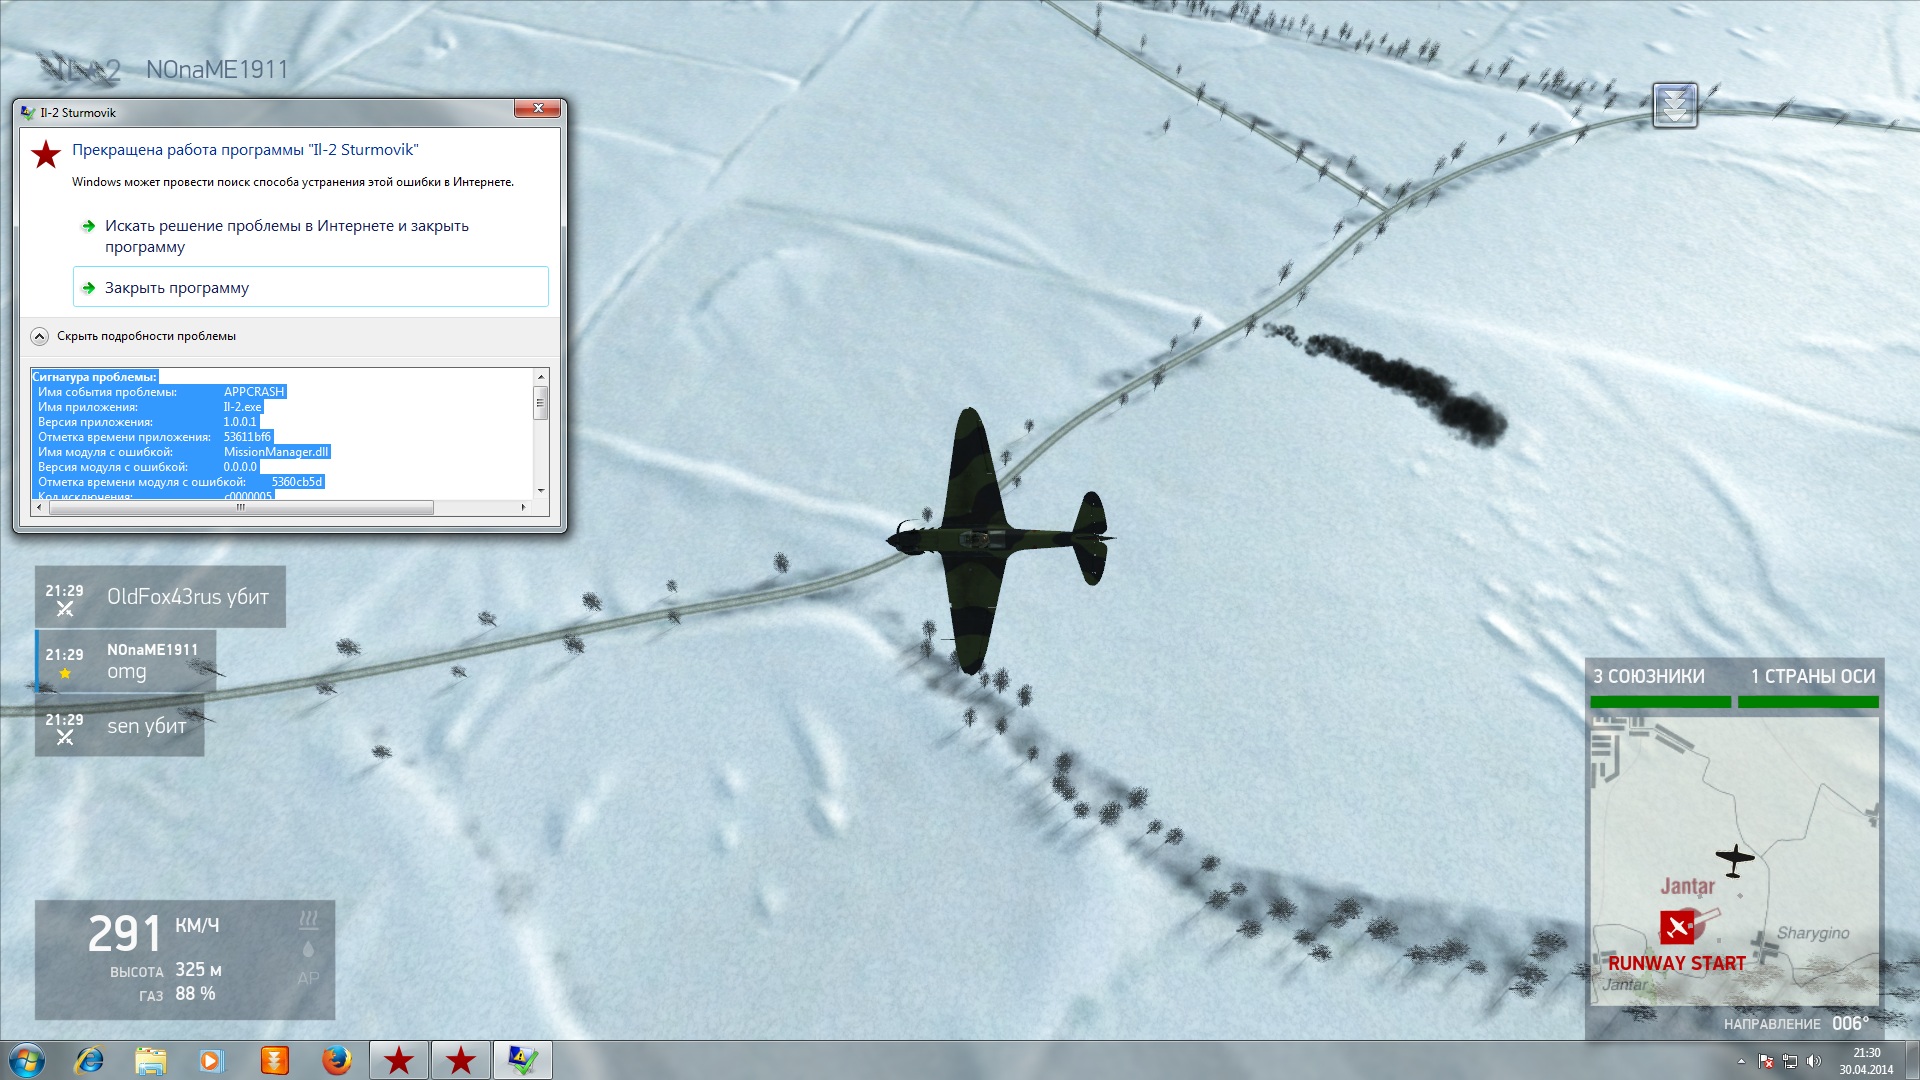This screenshot has height=1080, width=1920.
Task: Click left arrow of details horizontal scrollbar
Action: [x=39, y=507]
